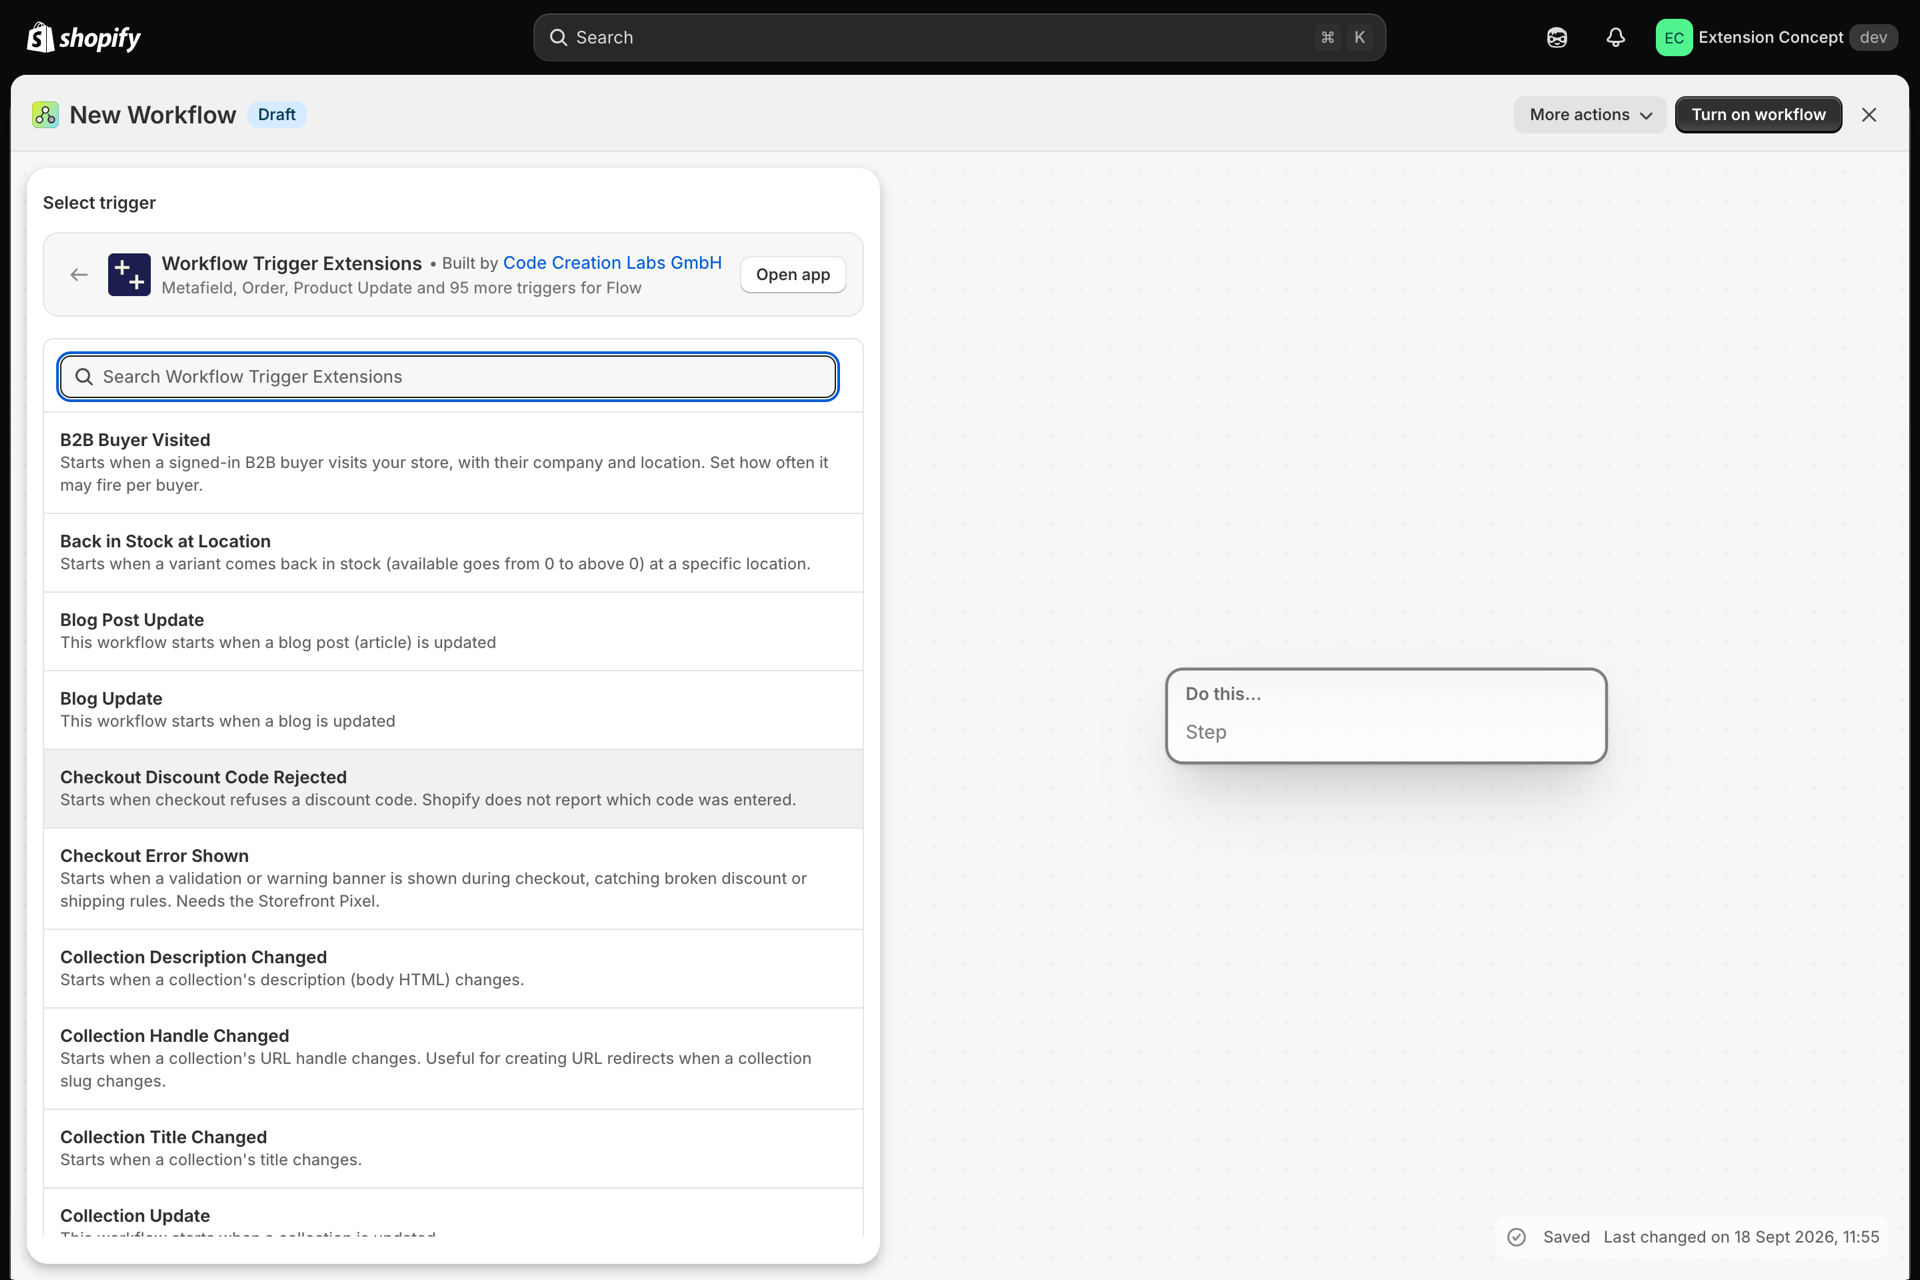This screenshot has height=1280, width=1920.
Task: Open the Code Creation Labs GmbH link
Action: 612,263
